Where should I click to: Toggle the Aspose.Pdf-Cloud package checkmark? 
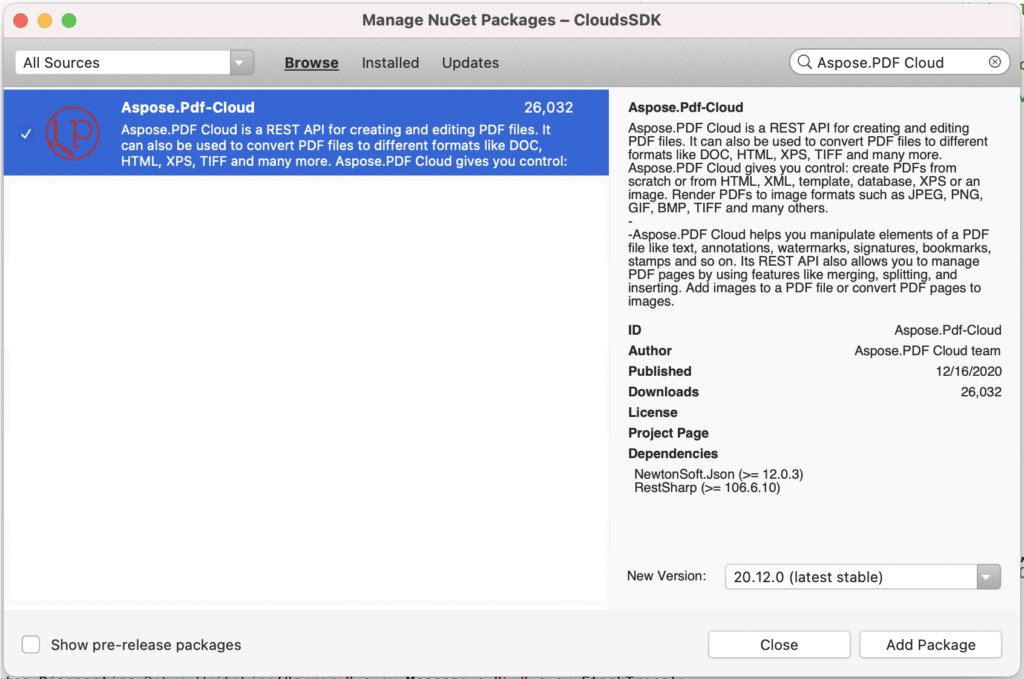pyautogui.click(x=26, y=134)
